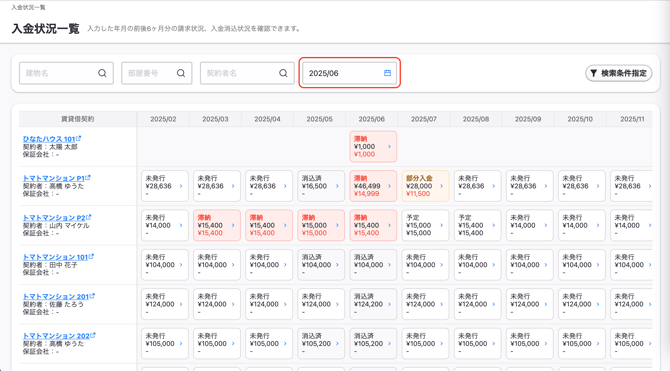The width and height of the screenshot is (670, 371).
Task: Click external link icon beside トマトマンション P1
Action: click(88, 177)
